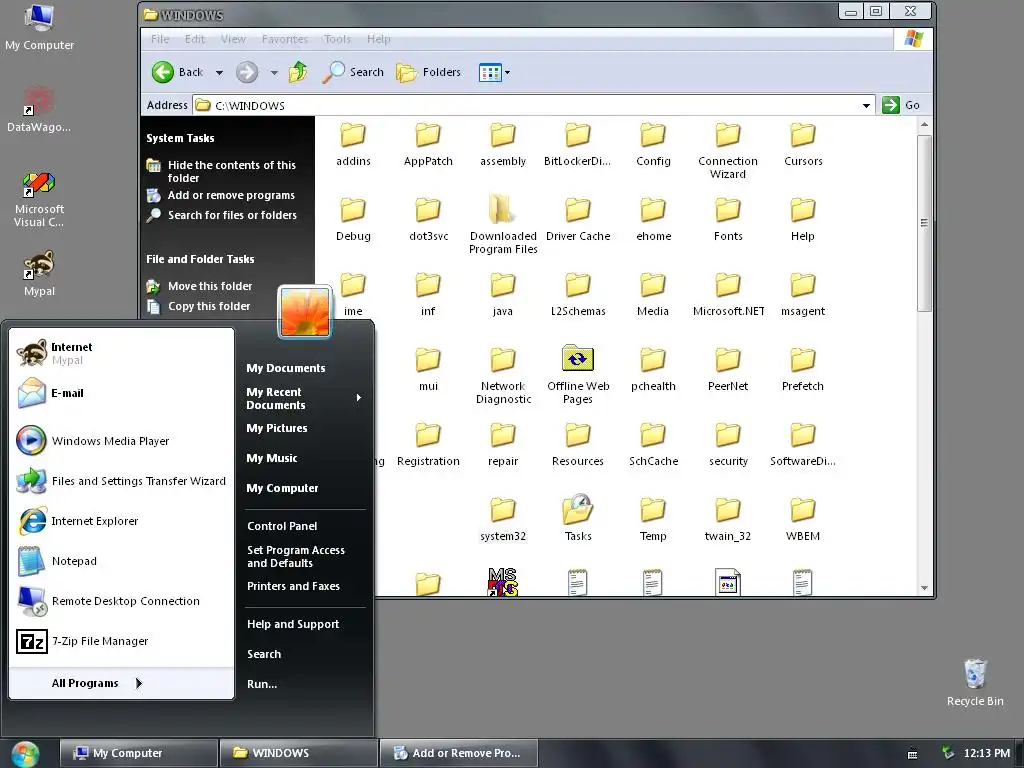This screenshot has height=768, width=1024.
Task: Launch Windows Media Player from Start menu
Action: pos(122,441)
